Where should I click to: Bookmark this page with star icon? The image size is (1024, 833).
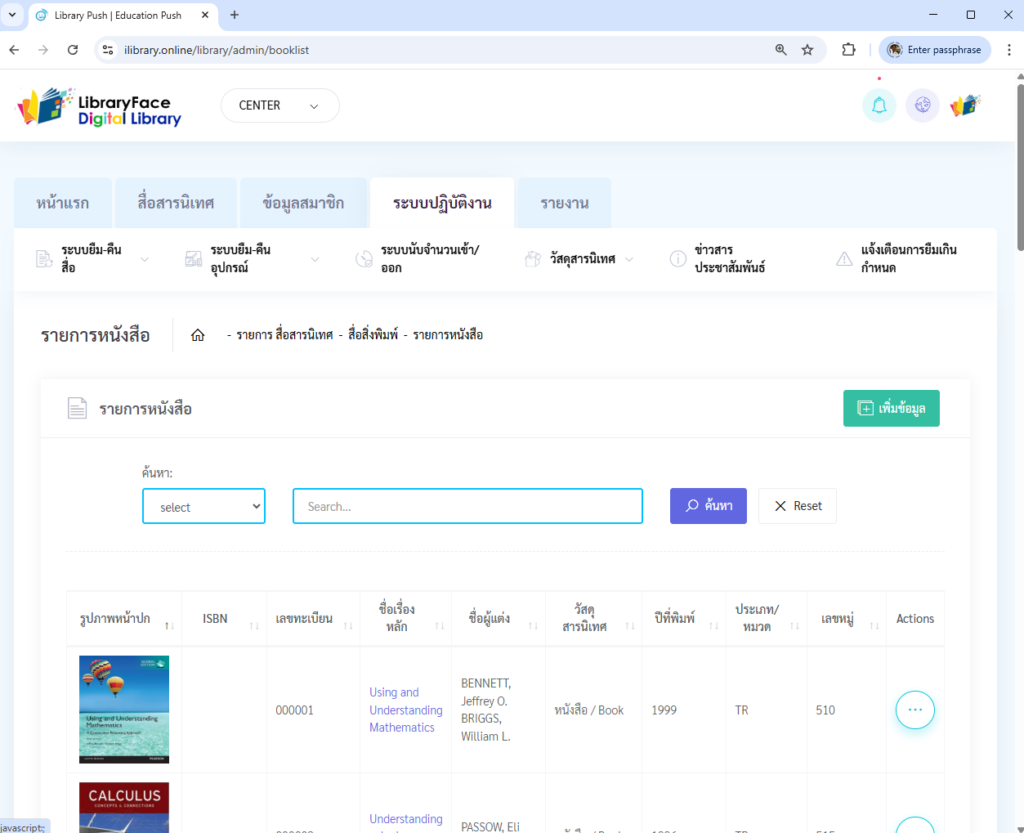coord(807,50)
